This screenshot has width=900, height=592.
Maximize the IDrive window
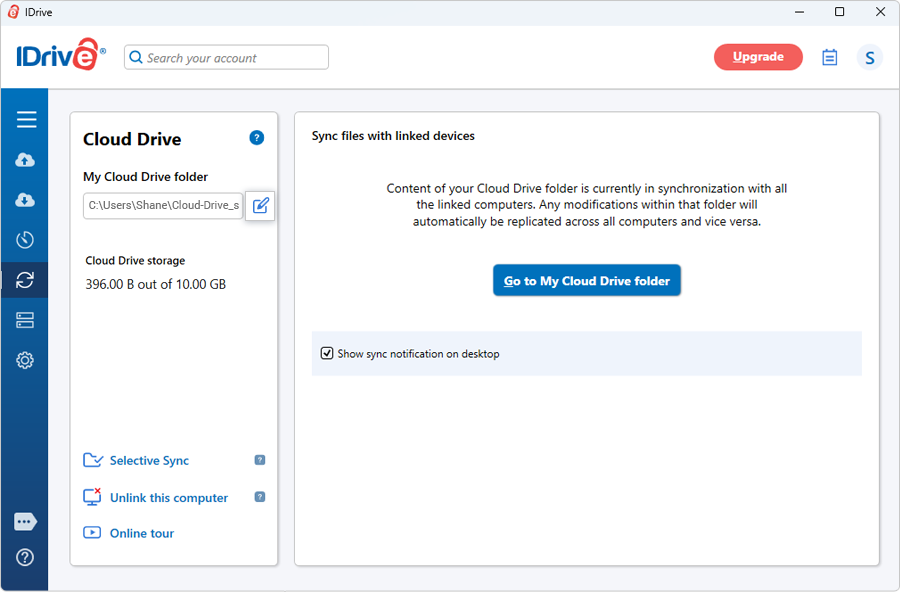click(x=839, y=12)
